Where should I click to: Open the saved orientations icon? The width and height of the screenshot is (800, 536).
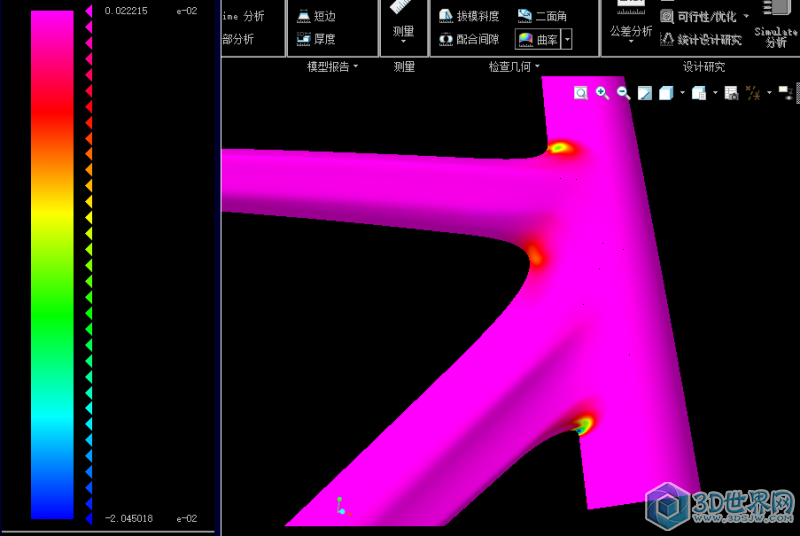(x=699, y=93)
